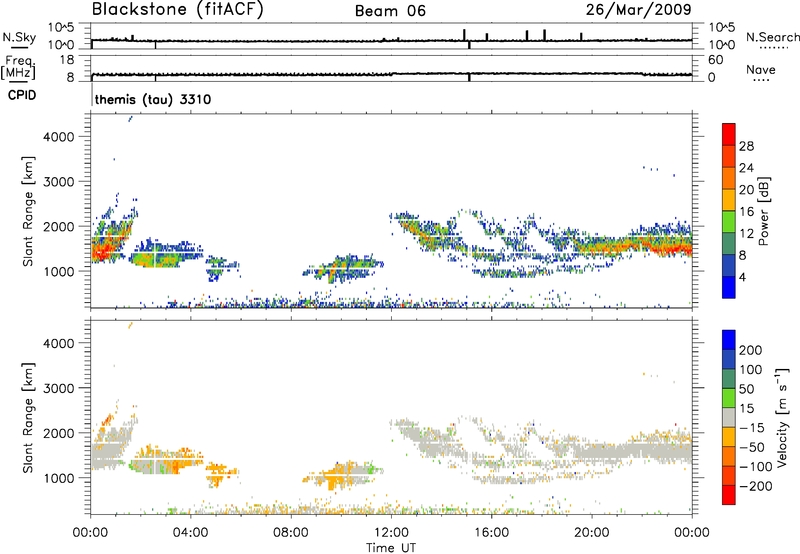Image resolution: width=800 pixels, height=554 pixels.
Task: Click 'Slant Range [km]' label of the velocity panel
Action: 28,418
